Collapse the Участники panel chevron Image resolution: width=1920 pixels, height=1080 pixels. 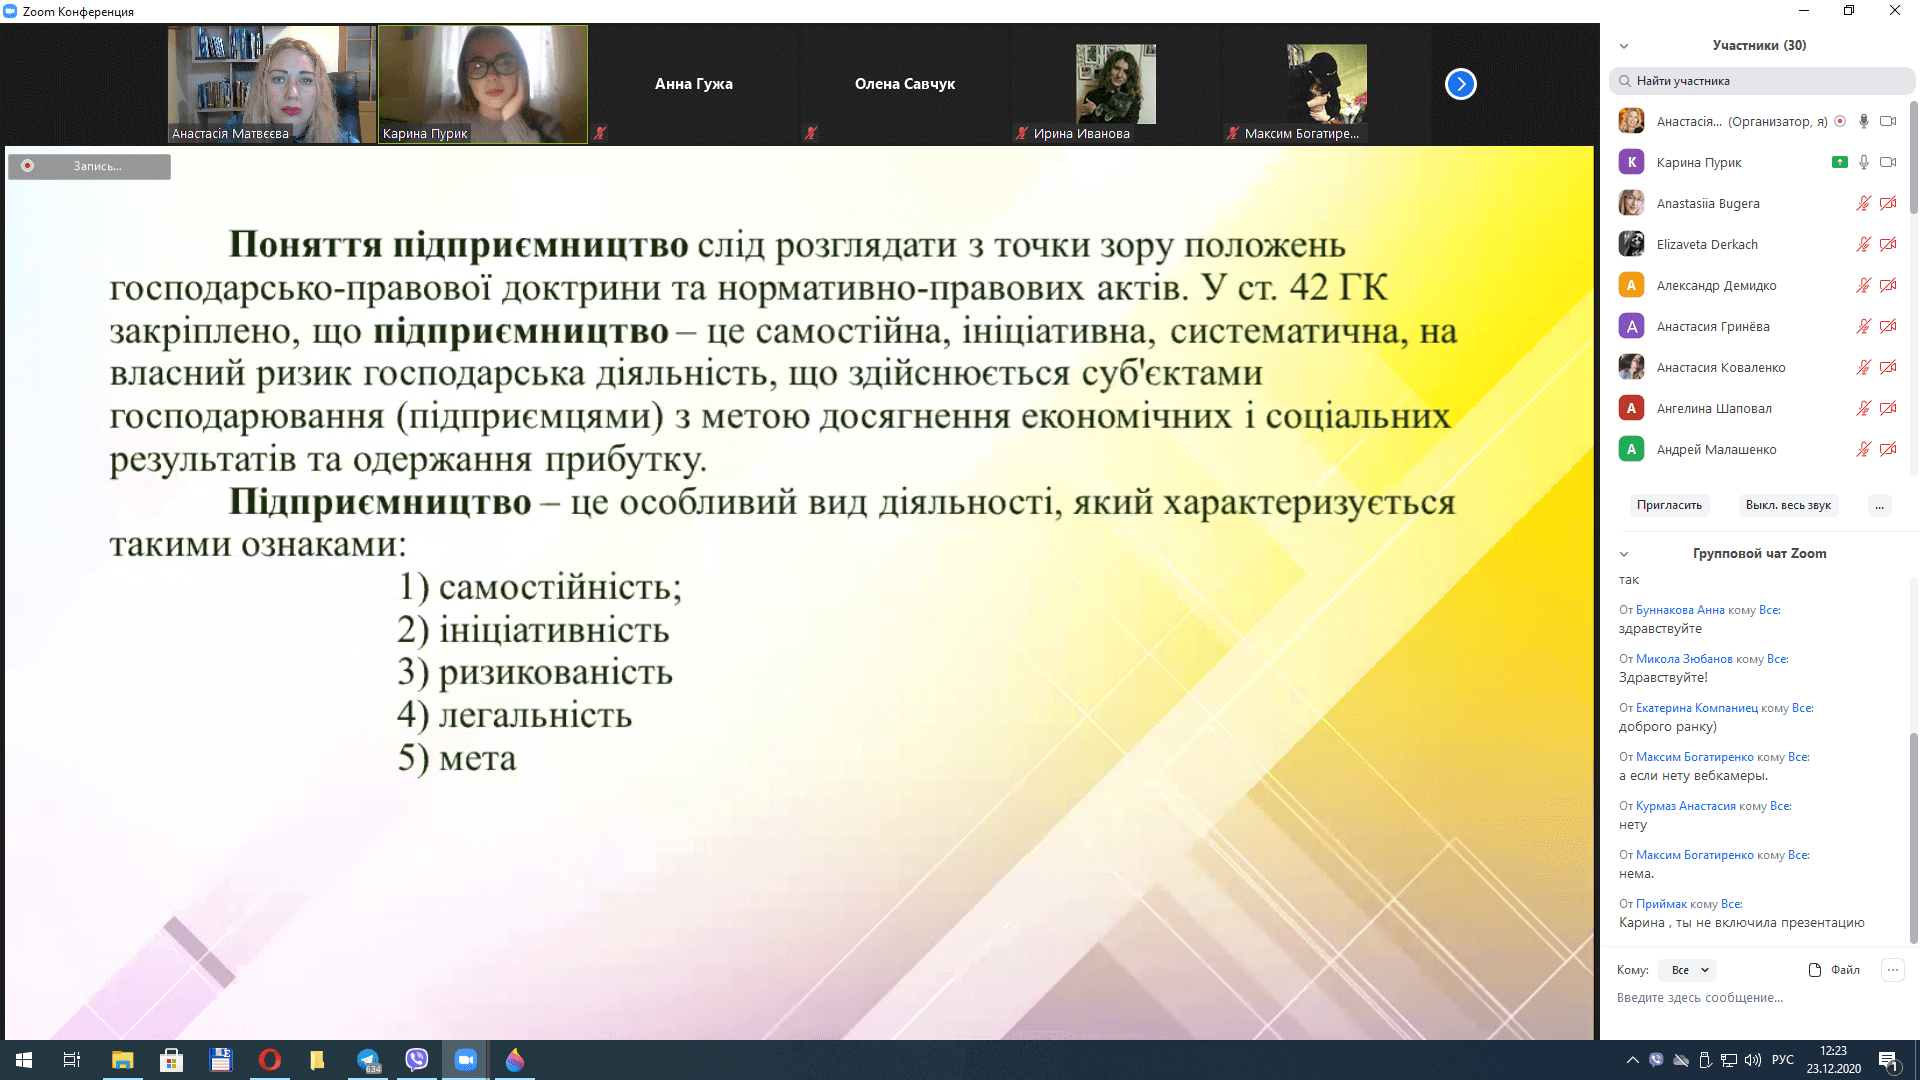click(1624, 46)
